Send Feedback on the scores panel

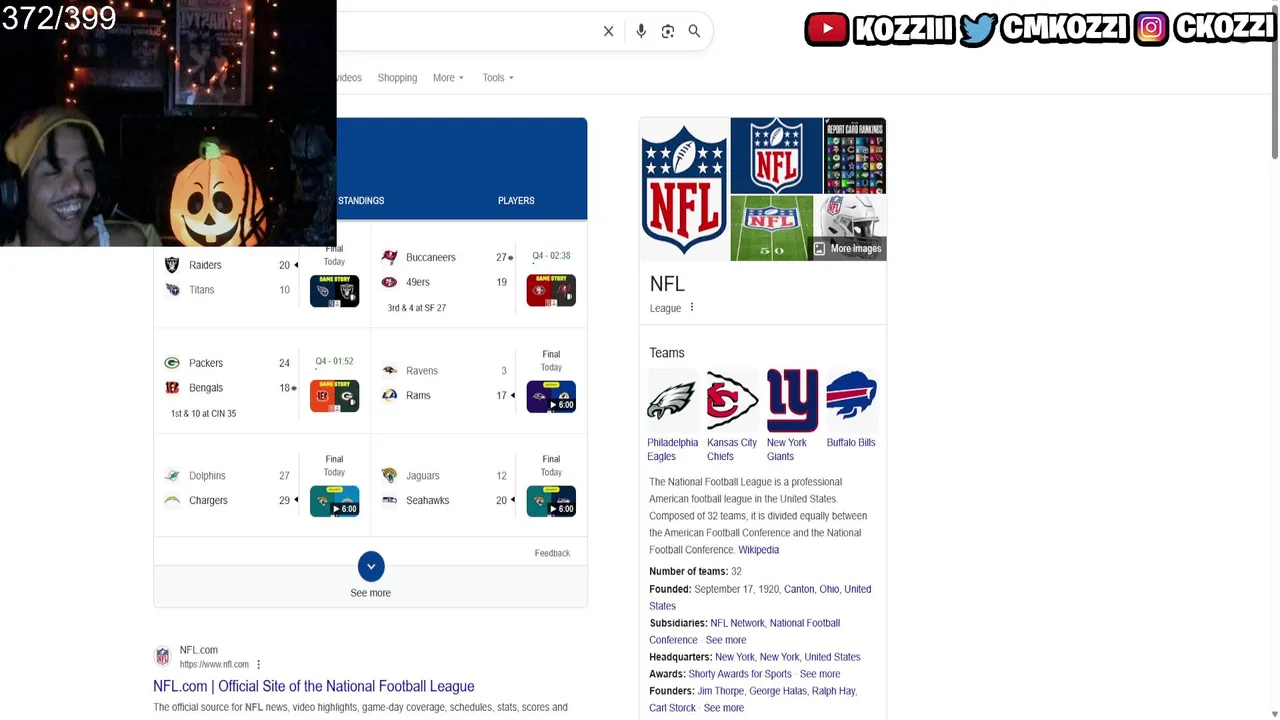tap(552, 553)
